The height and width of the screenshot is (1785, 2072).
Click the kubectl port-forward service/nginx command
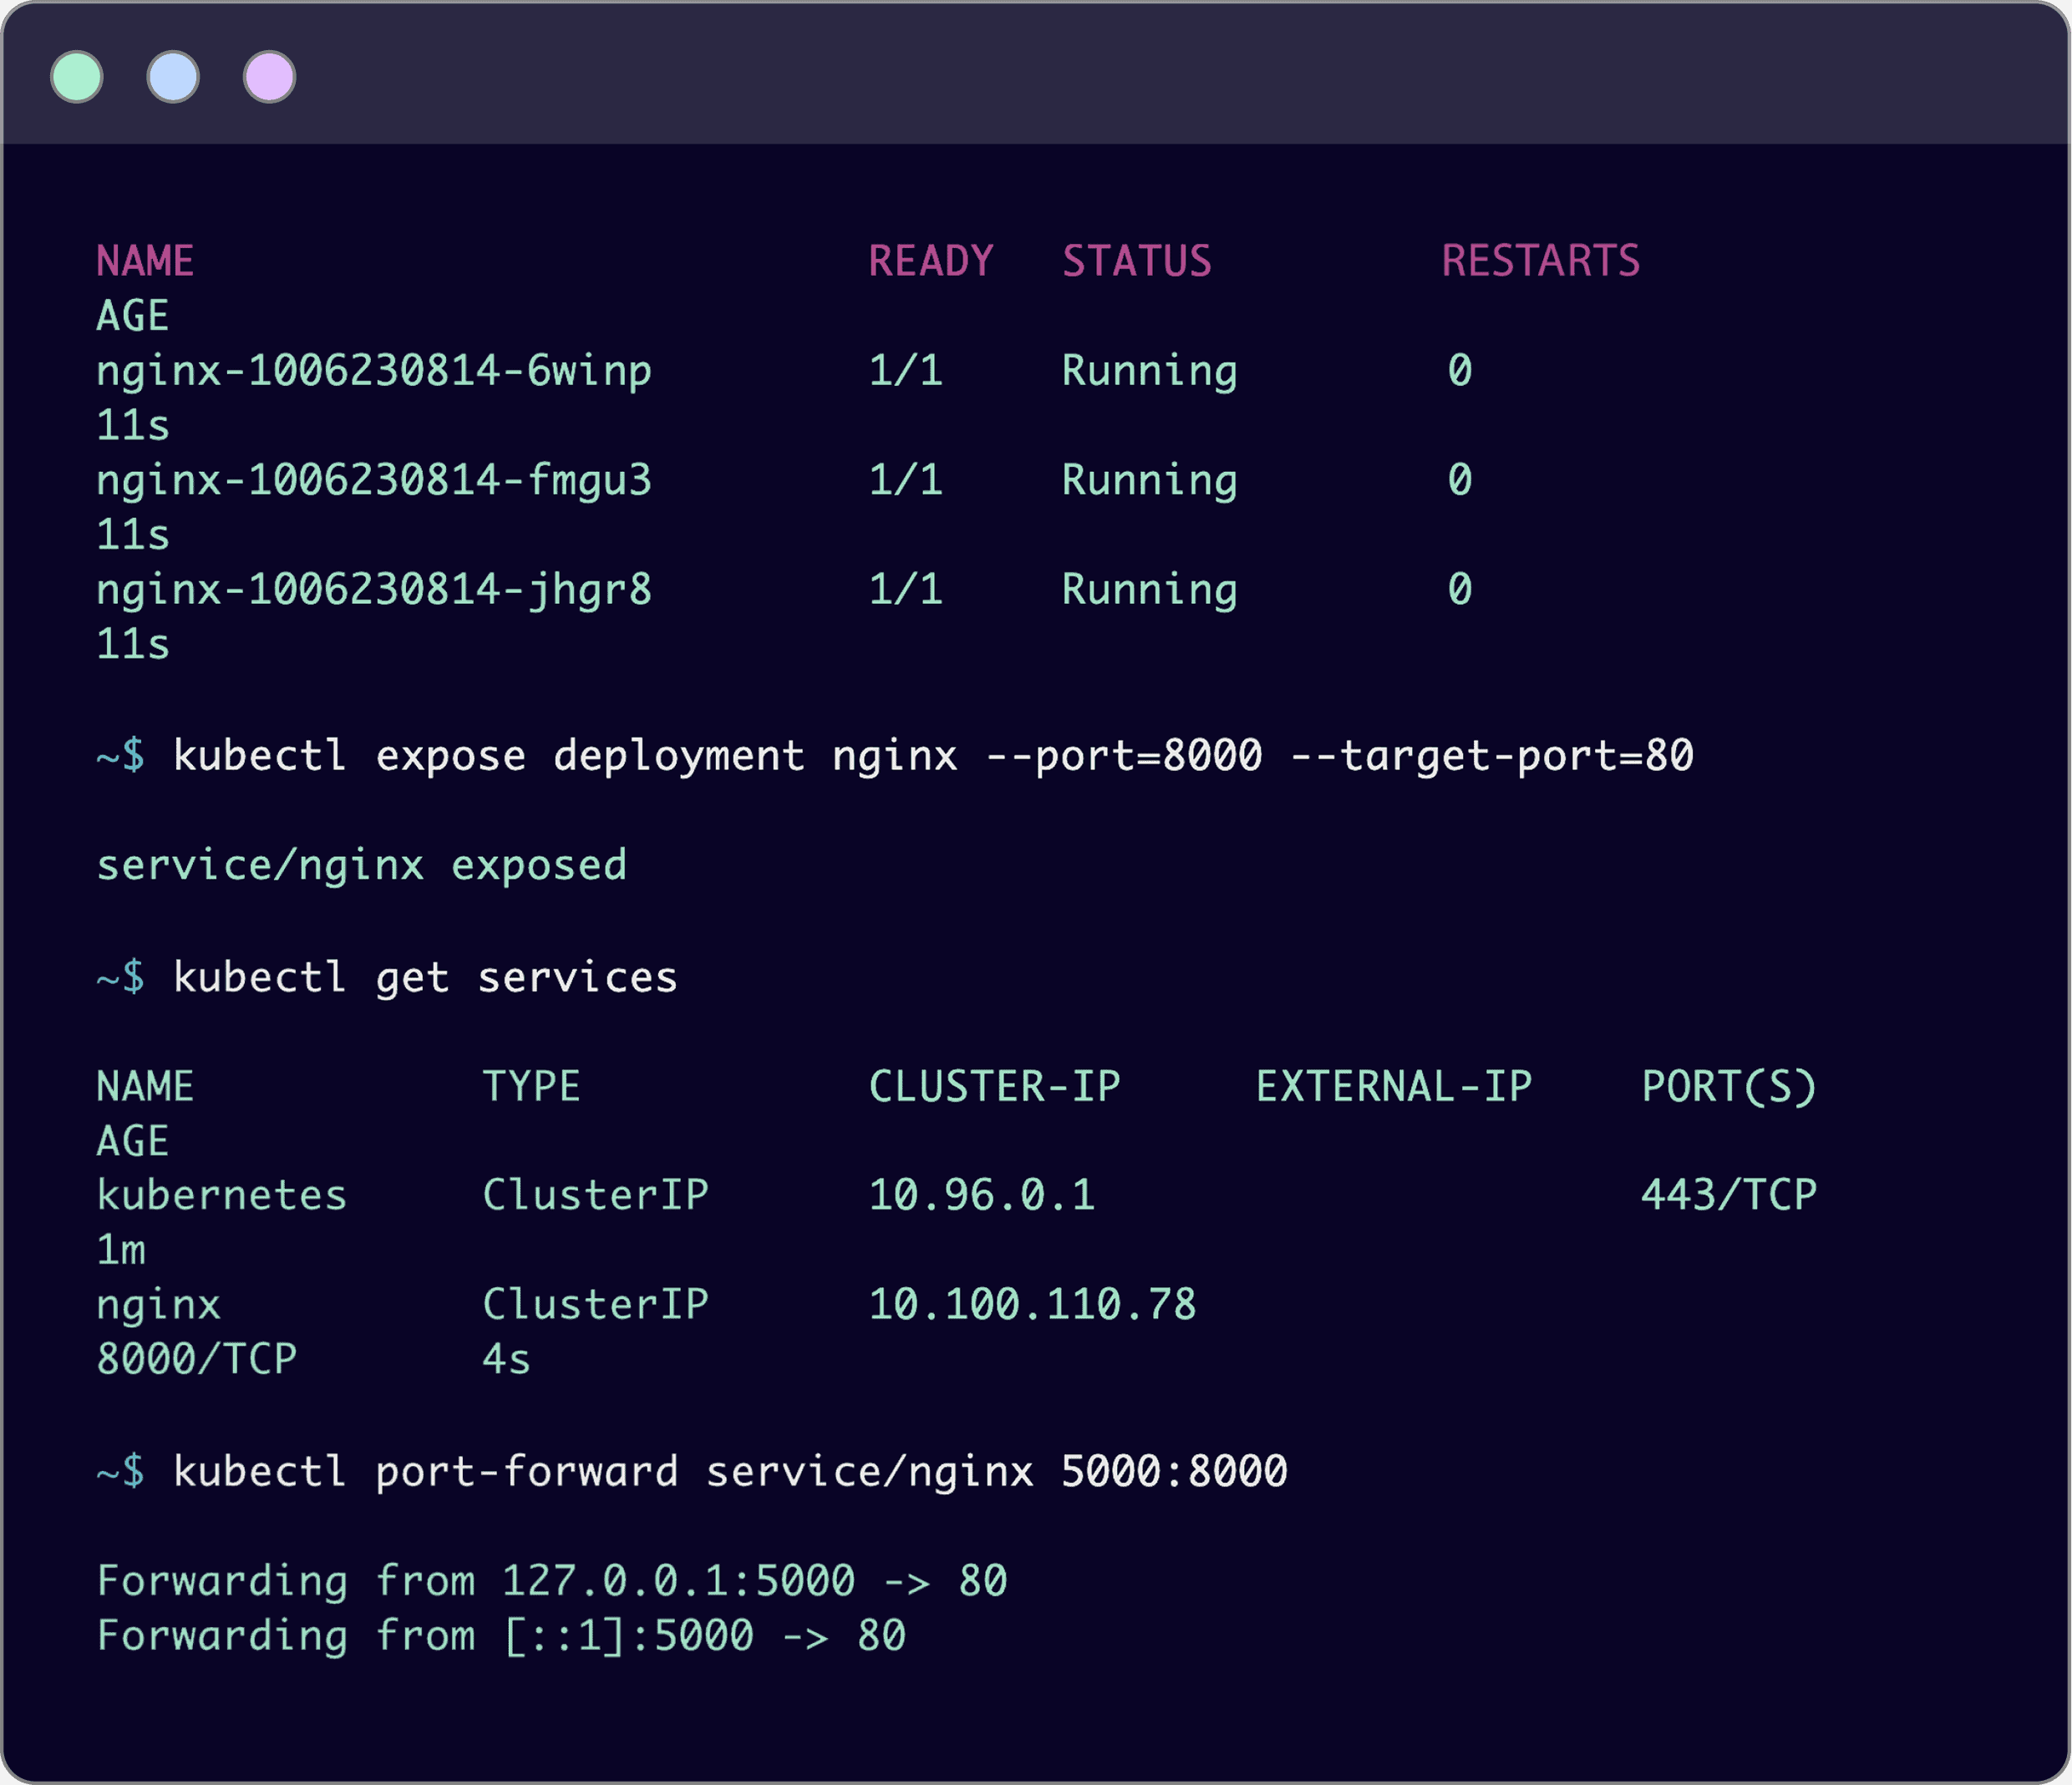[690, 1470]
